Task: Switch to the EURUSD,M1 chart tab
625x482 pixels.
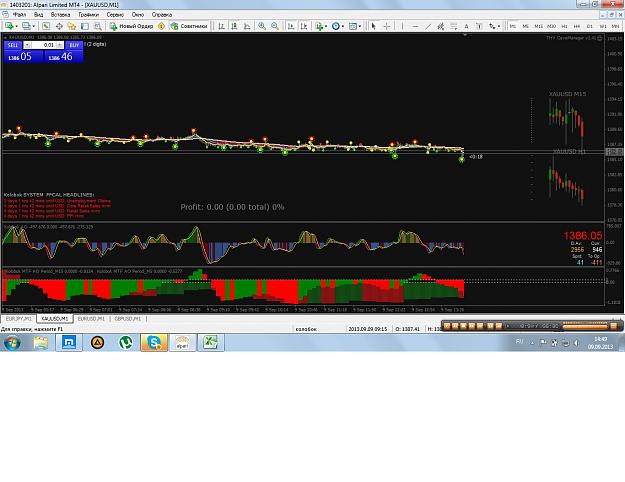Action: pos(91,319)
